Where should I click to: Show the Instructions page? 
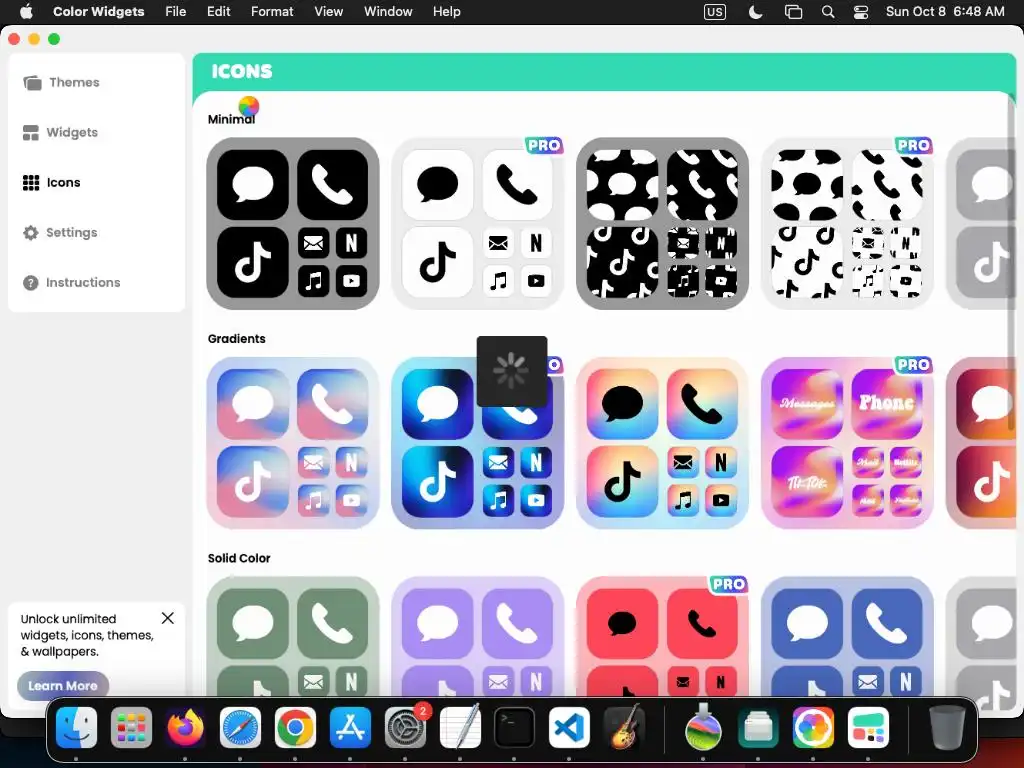pyautogui.click(x=72, y=283)
